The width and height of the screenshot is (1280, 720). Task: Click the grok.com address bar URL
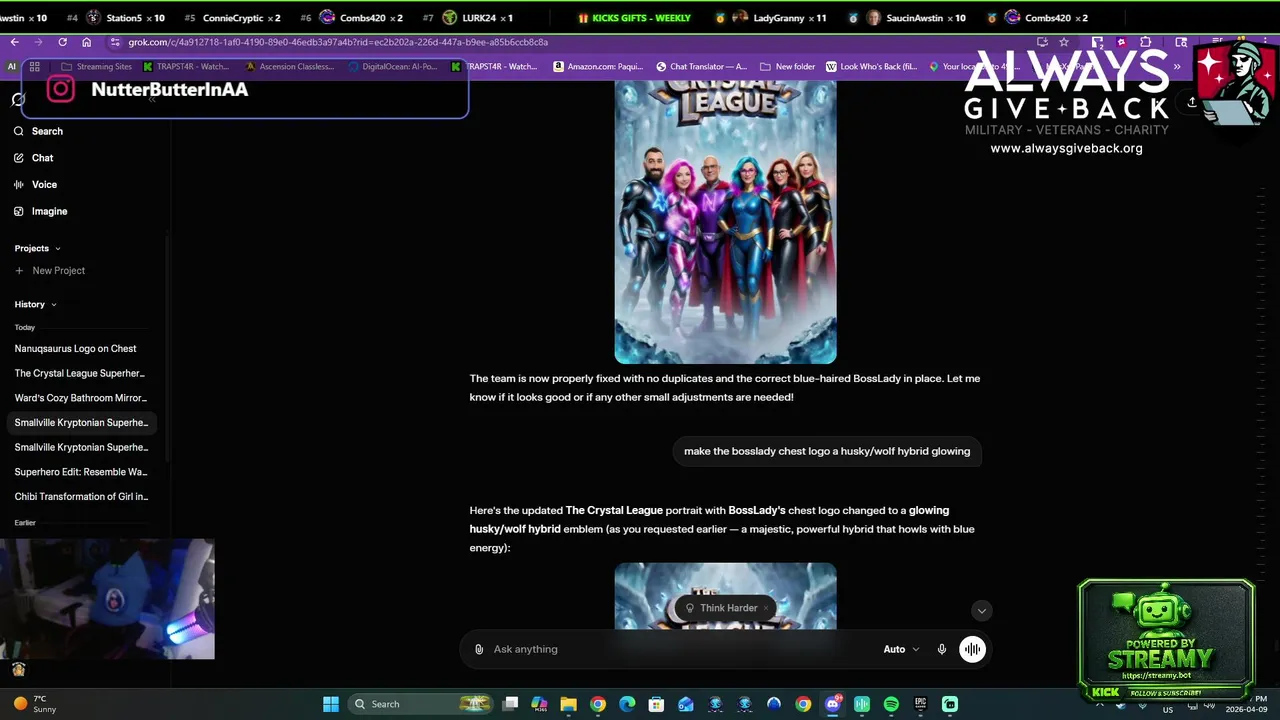[x=338, y=42]
